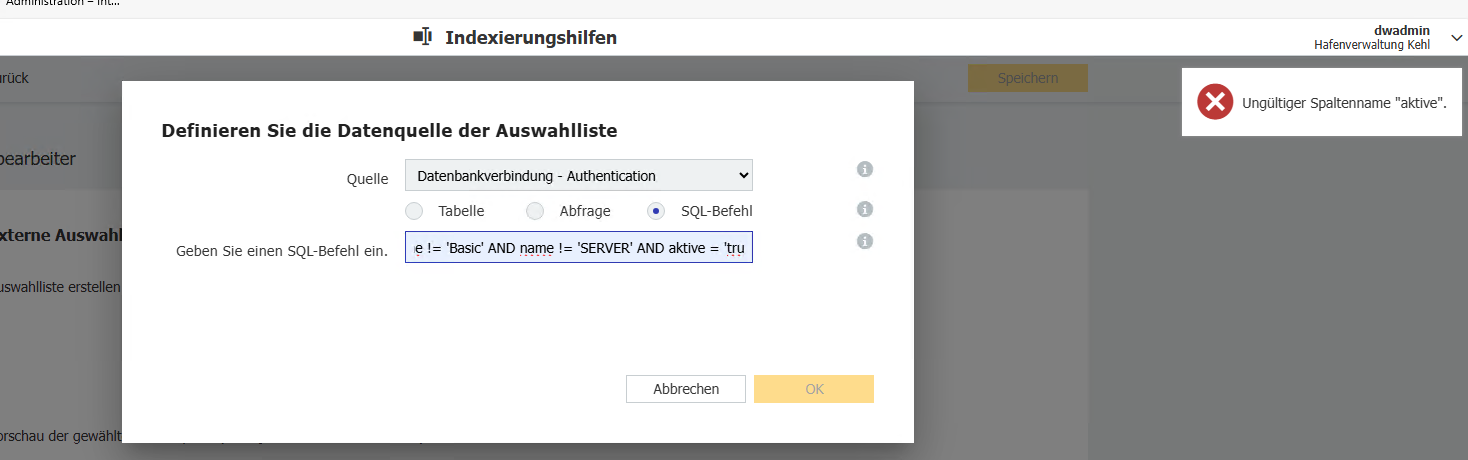
Task: Select the Tabelle radio button
Action: [x=414, y=211]
